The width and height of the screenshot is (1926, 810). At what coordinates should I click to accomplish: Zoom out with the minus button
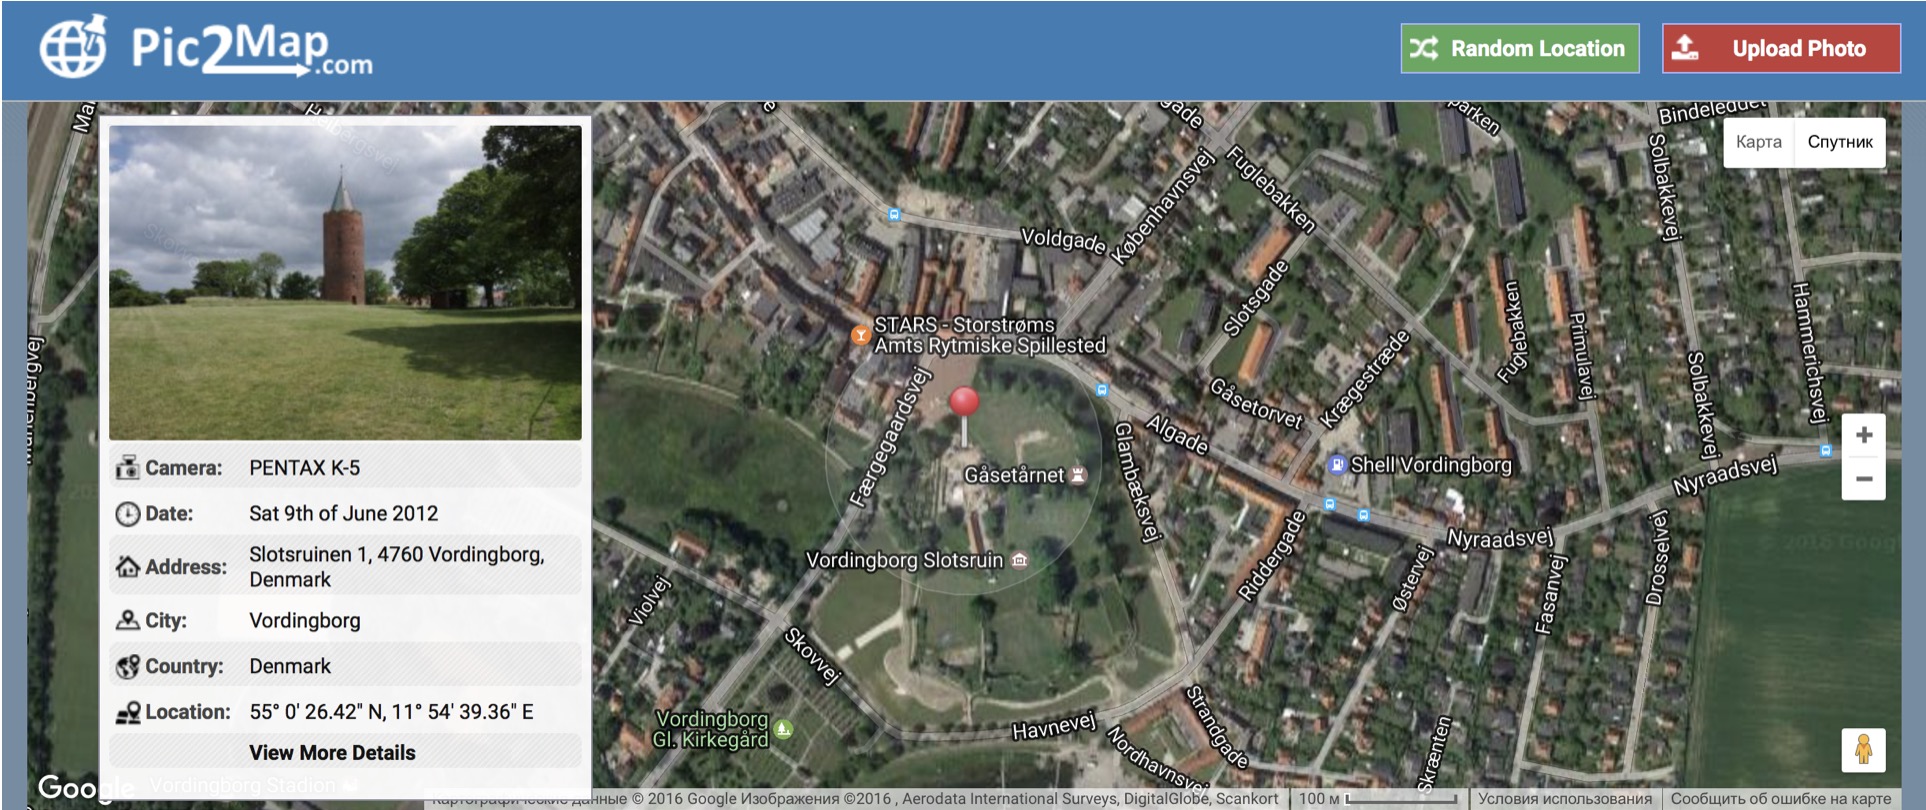point(1863,479)
